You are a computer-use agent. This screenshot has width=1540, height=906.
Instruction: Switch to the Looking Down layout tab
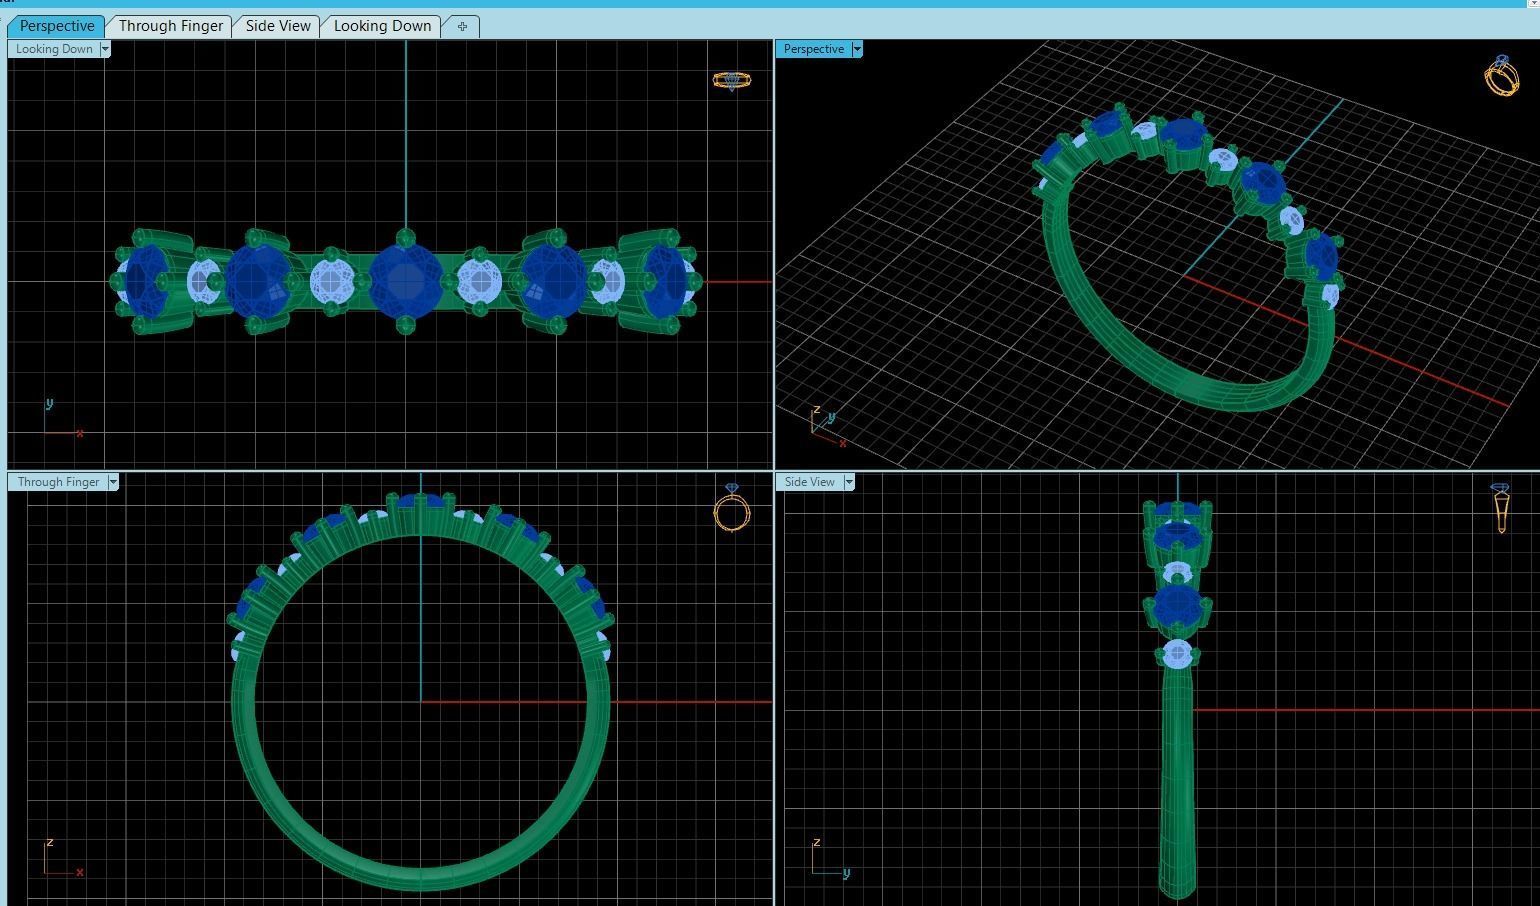382,26
